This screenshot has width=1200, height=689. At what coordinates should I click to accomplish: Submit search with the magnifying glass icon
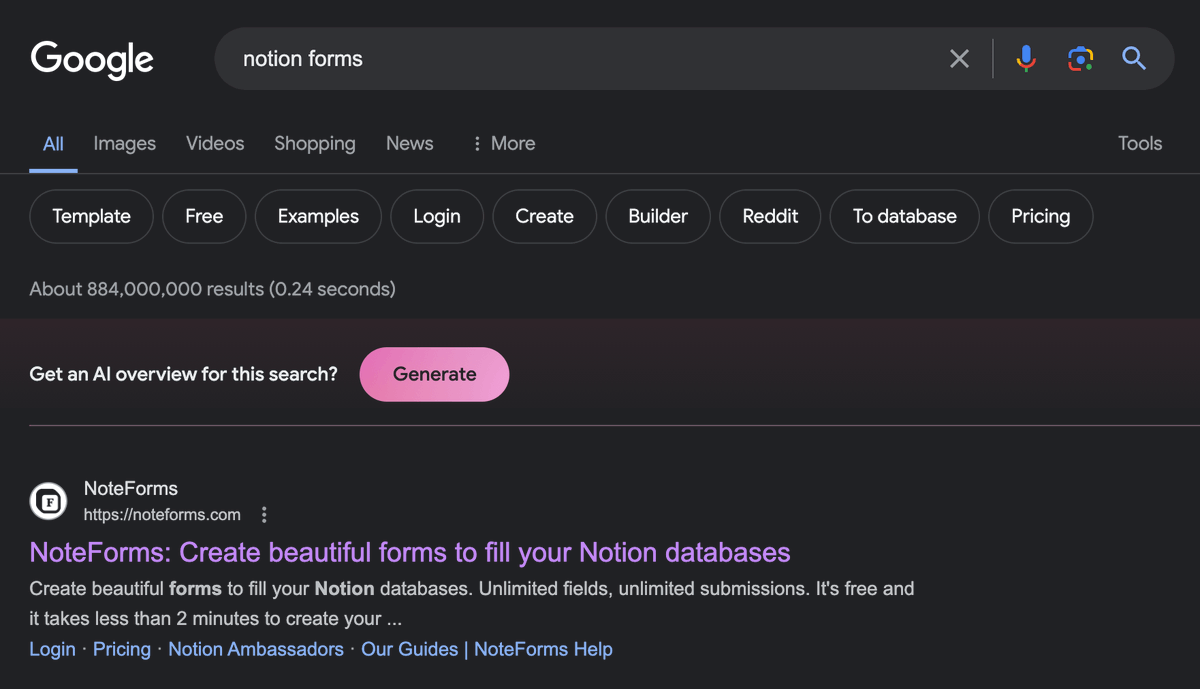click(x=1134, y=59)
